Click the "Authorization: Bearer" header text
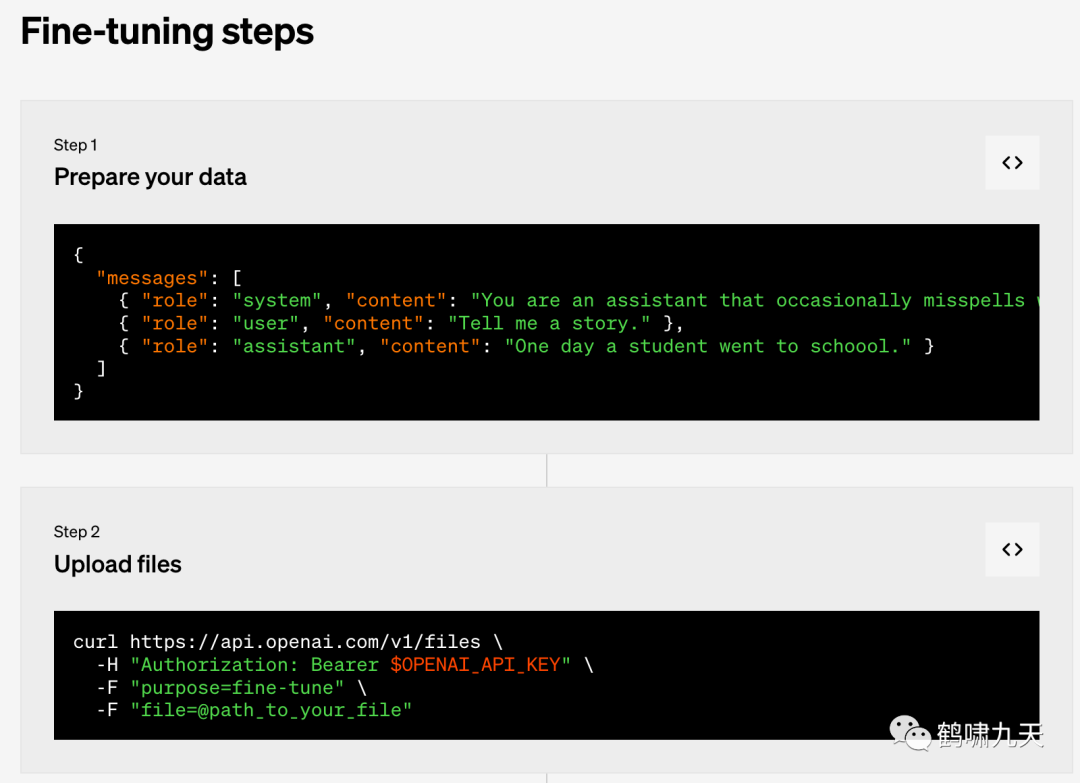 click(x=254, y=665)
